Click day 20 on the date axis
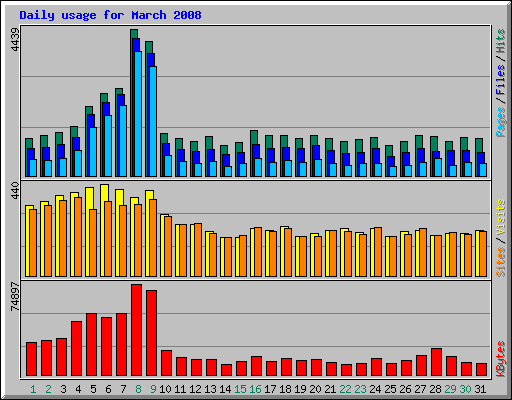This screenshot has height=400, width=512. [x=315, y=389]
